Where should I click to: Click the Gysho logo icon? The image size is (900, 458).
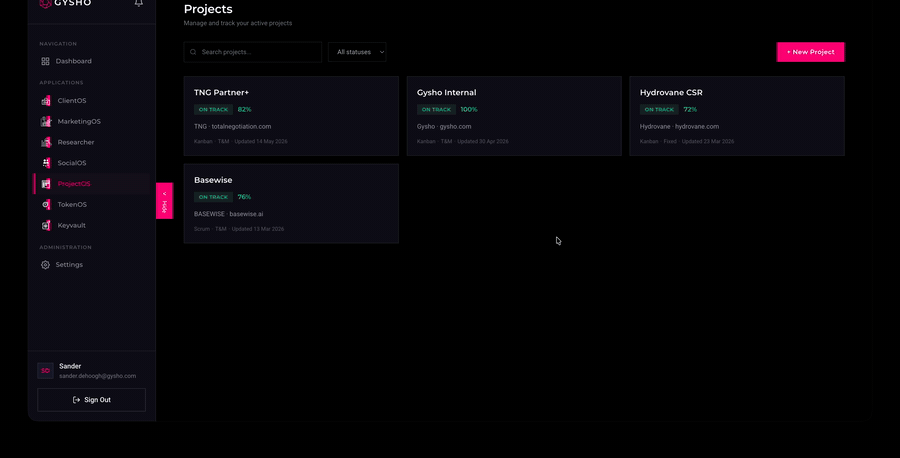(x=45, y=3)
